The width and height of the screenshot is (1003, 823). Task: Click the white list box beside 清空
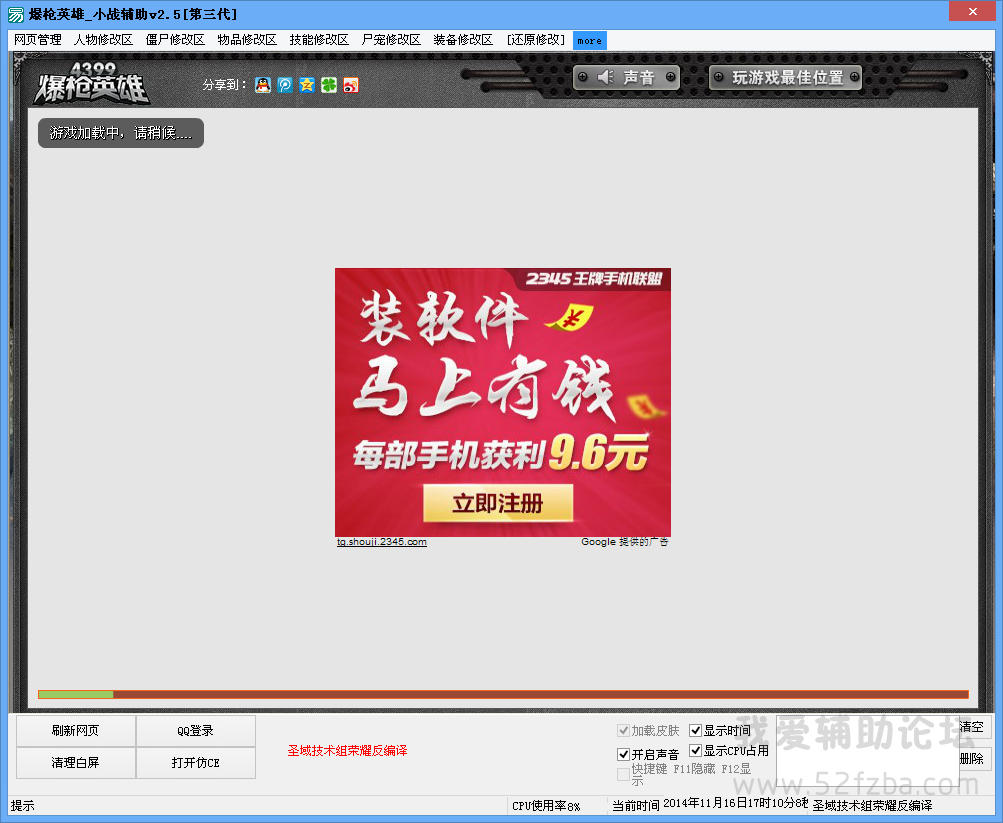(x=867, y=751)
